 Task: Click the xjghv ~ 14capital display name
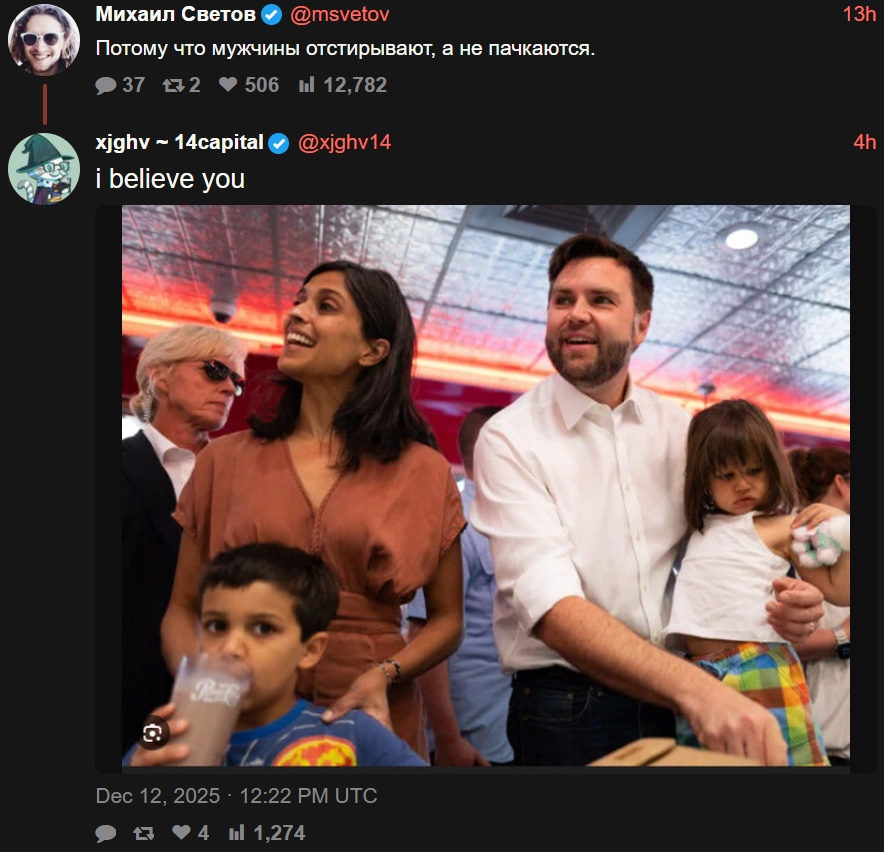[180, 143]
